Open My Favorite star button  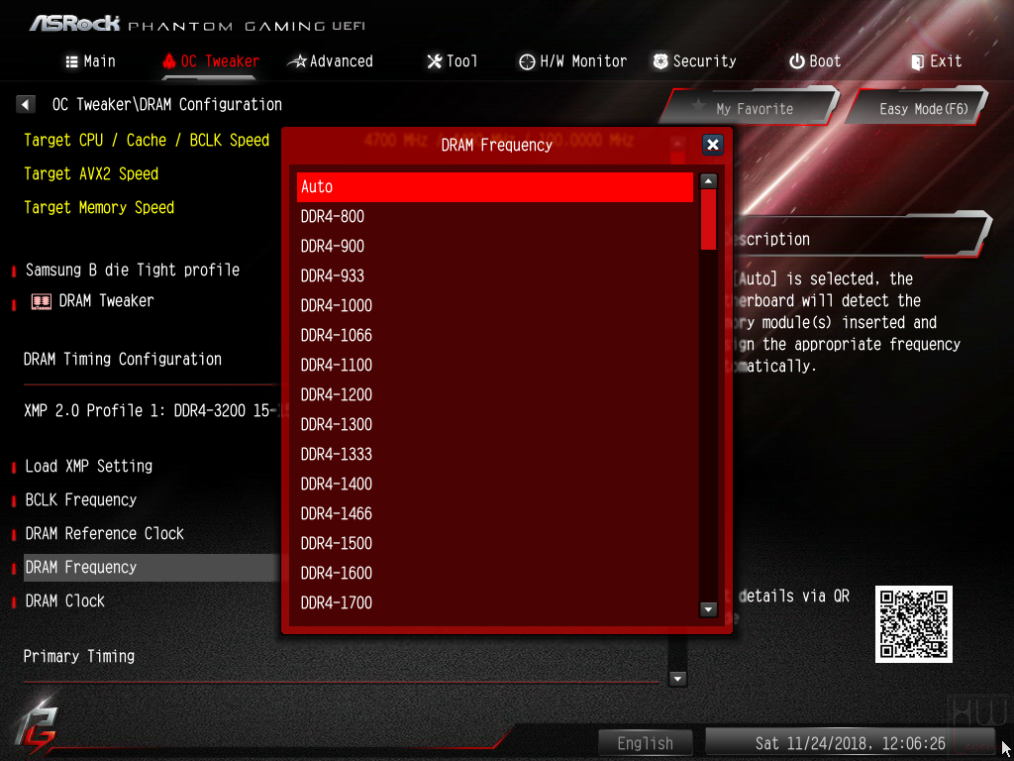(750, 108)
